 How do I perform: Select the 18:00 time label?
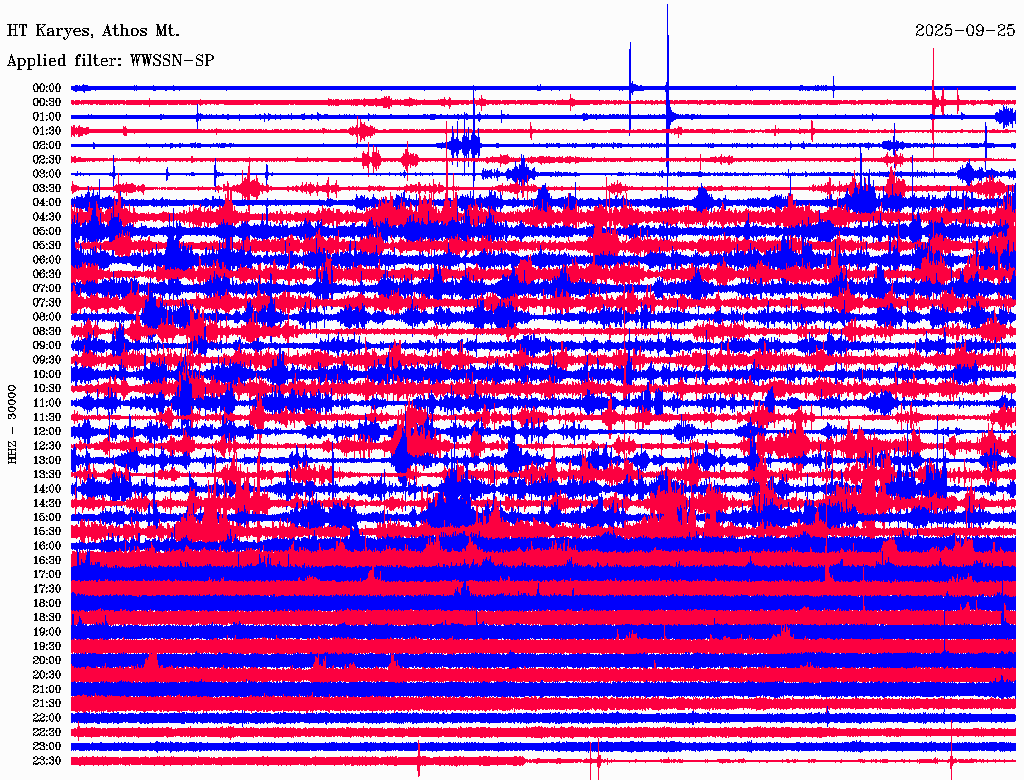click(x=46, y=604)
